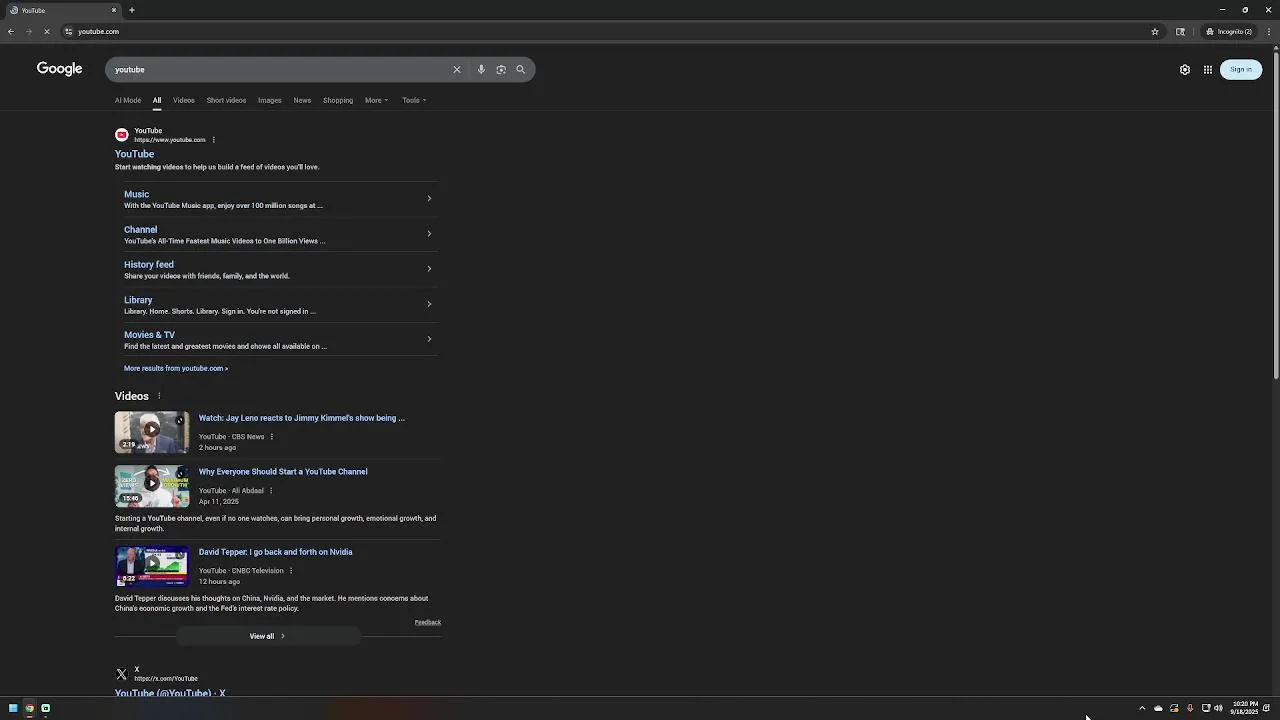Click the Incognito (2) indicator
1280x720 pixels.
pos(1229,32)
